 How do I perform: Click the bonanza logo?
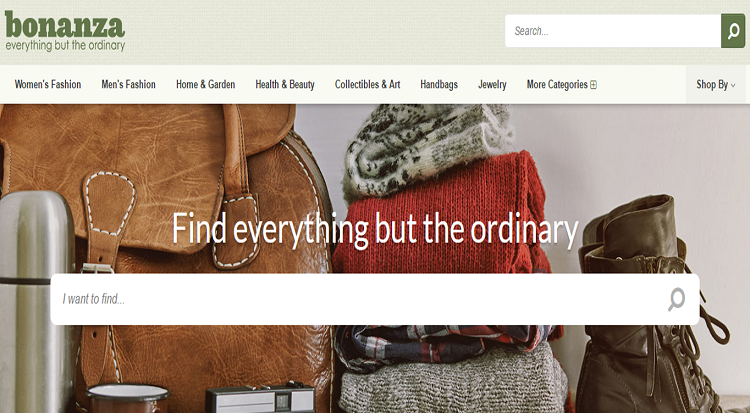65,31
